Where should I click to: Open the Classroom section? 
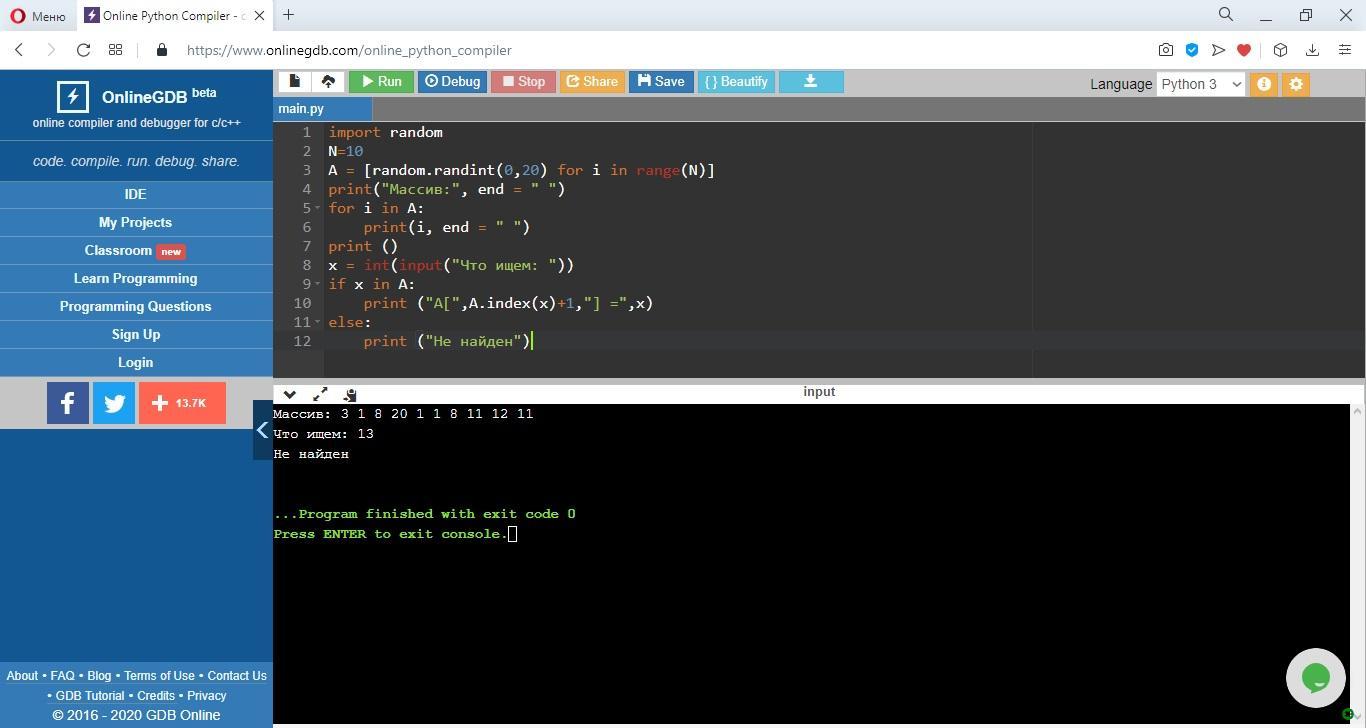coord(136,250)
